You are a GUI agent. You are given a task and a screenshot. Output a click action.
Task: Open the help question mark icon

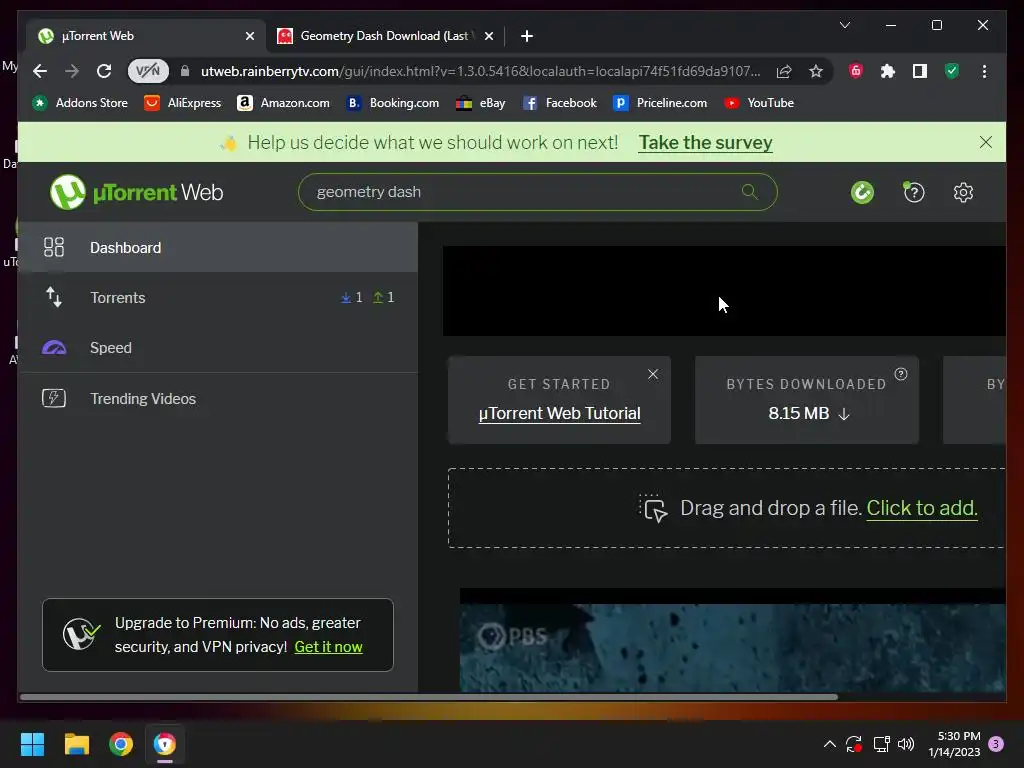point(913,192)
